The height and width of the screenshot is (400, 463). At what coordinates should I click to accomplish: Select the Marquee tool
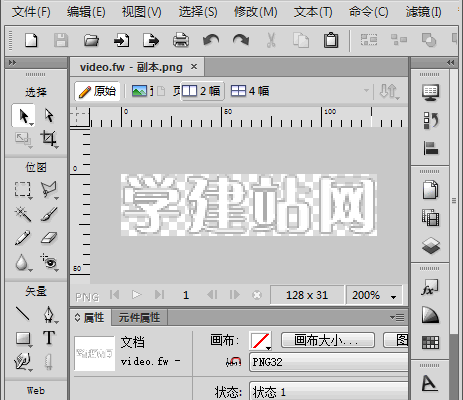point(23,189)
